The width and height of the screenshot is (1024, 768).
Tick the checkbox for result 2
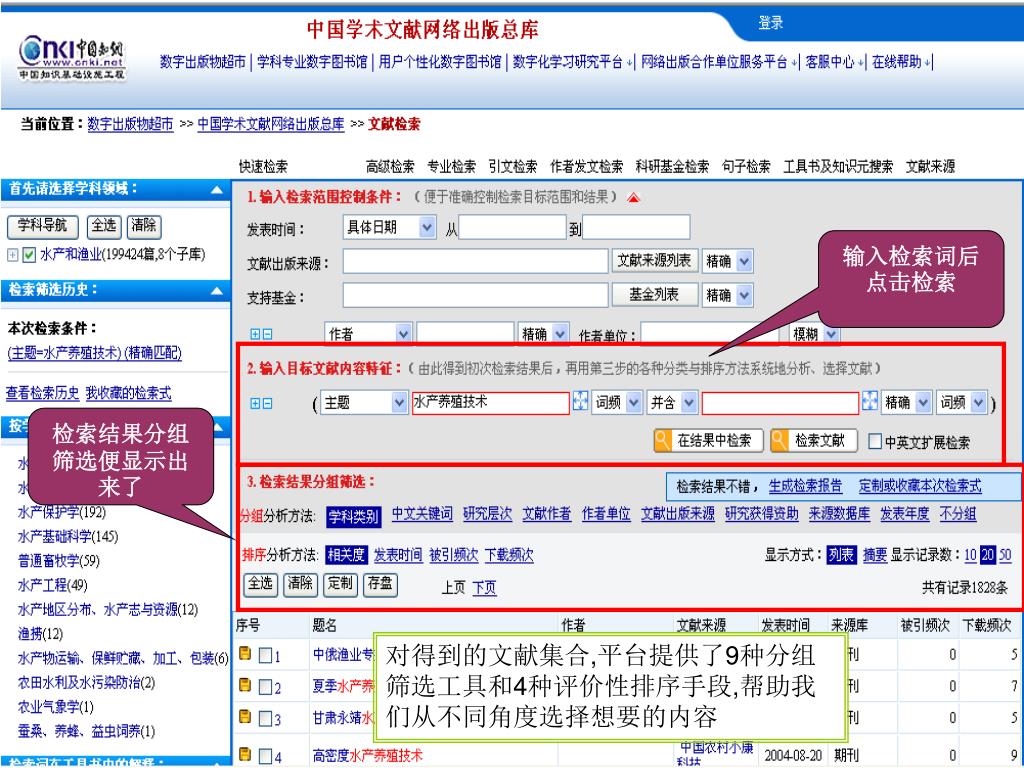point(265,687)
